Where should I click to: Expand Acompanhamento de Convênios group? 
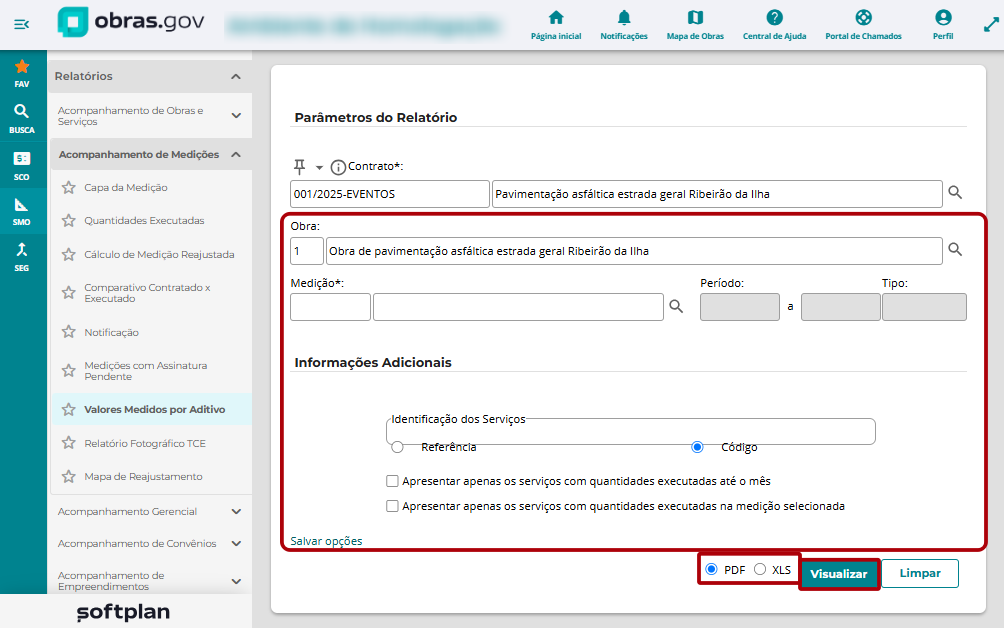click(x=236, y=543)
